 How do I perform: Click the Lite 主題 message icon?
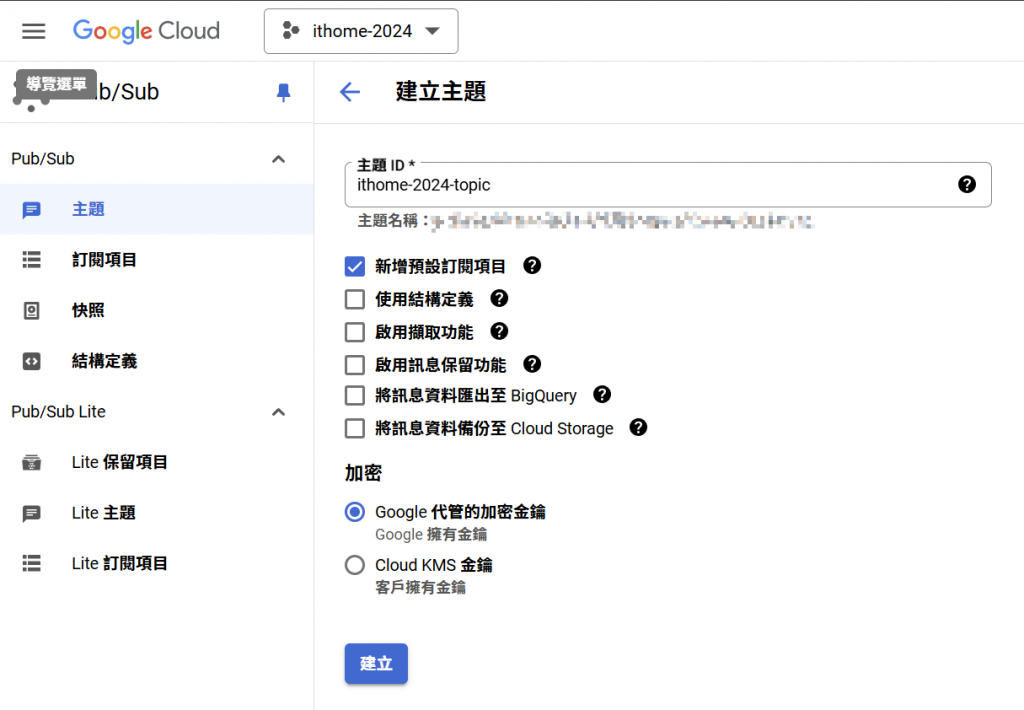coord(31,513)
